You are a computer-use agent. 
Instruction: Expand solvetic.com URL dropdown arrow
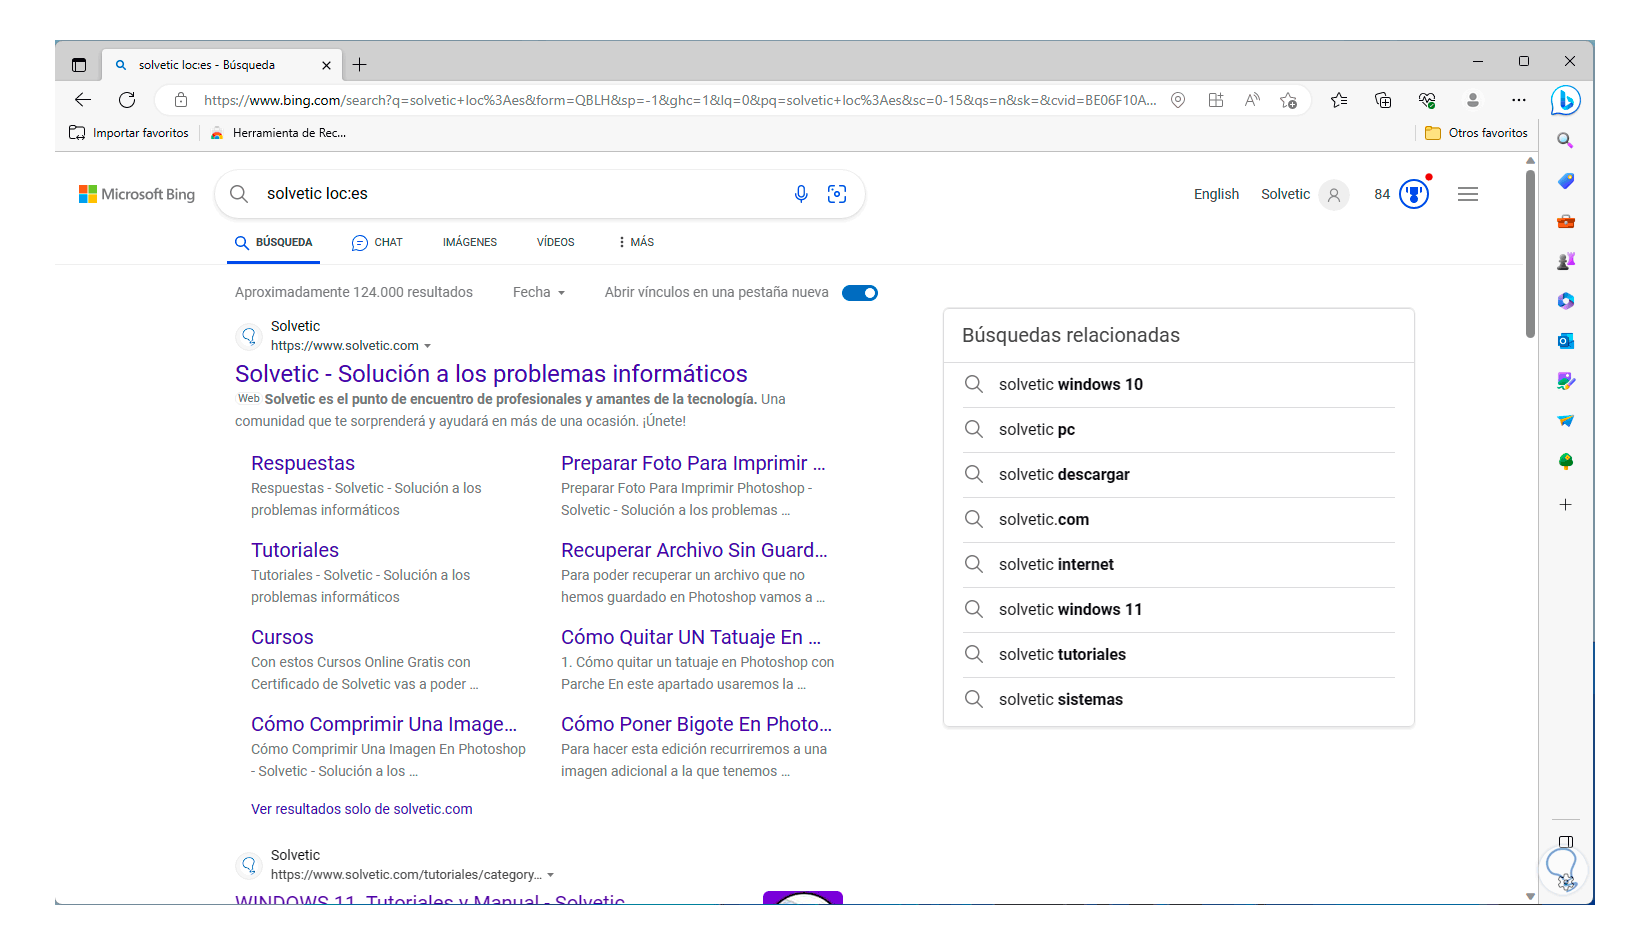point(427,346)
